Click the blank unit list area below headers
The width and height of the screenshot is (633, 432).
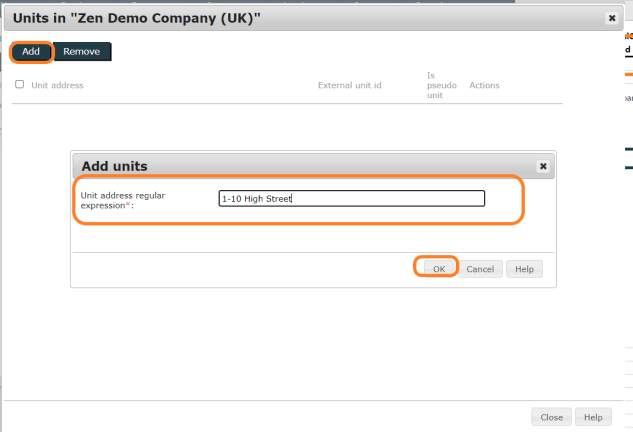[288, 125]
